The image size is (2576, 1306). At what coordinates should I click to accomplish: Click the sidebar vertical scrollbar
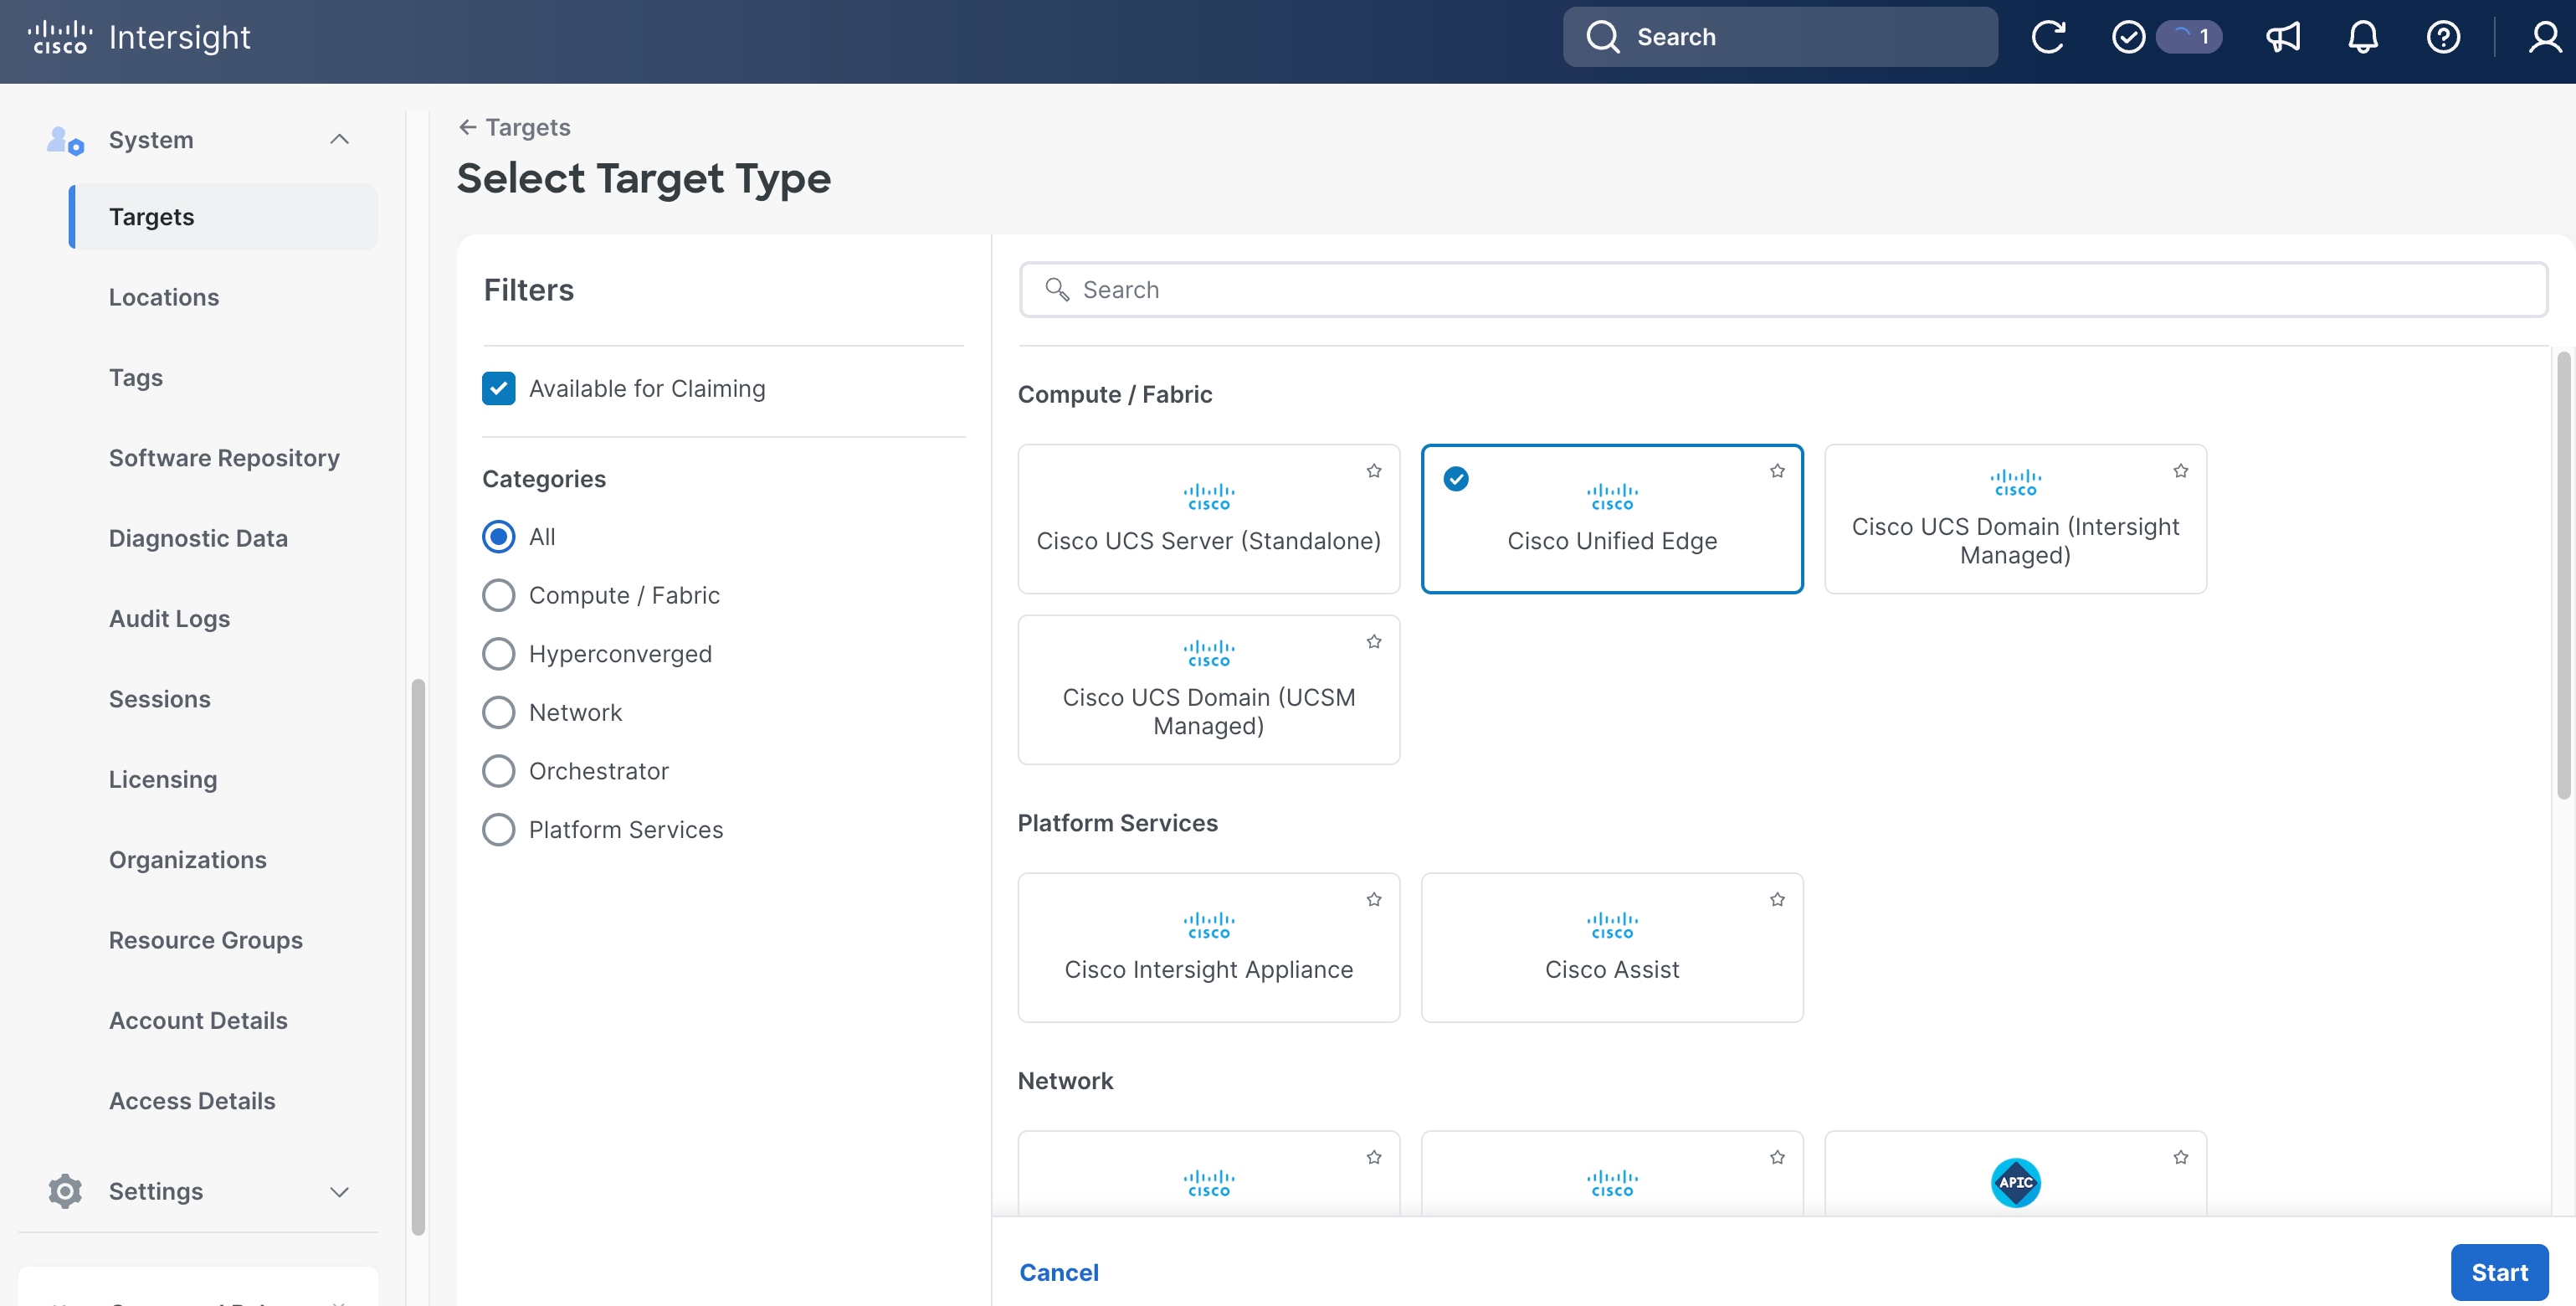[418, 958]
